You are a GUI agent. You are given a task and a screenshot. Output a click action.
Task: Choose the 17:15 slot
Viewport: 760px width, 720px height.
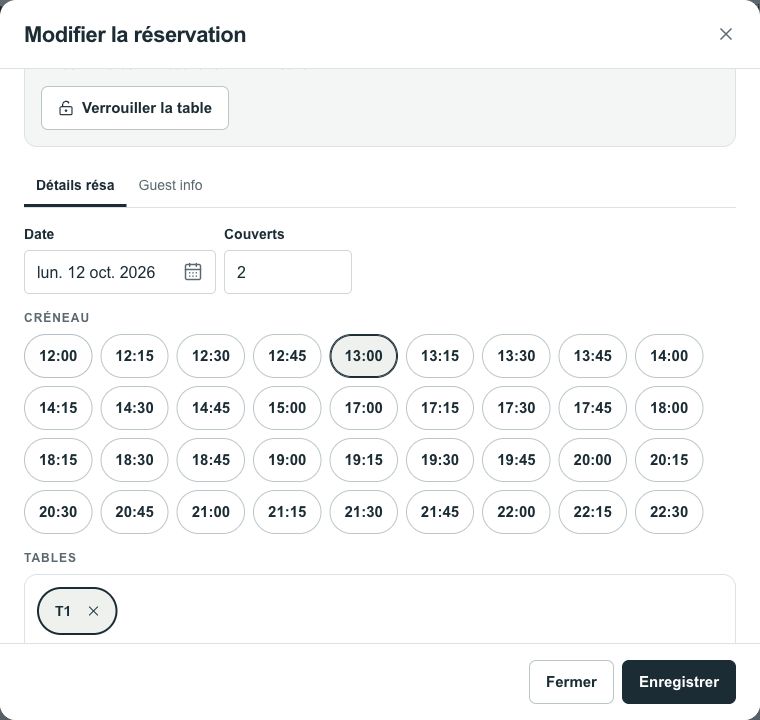coord(440,408)
